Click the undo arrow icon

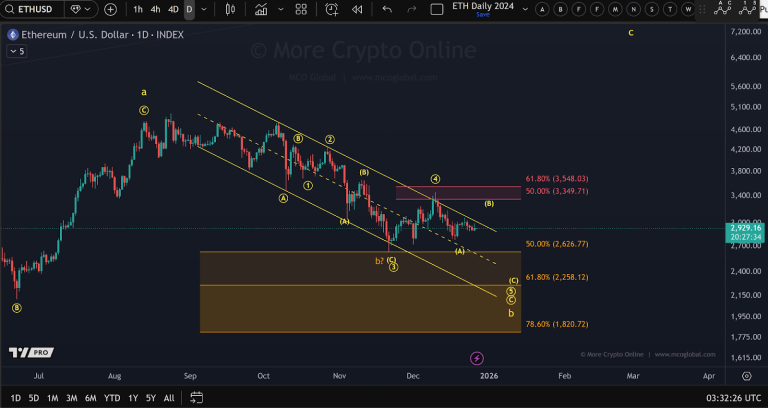[387, 9]
